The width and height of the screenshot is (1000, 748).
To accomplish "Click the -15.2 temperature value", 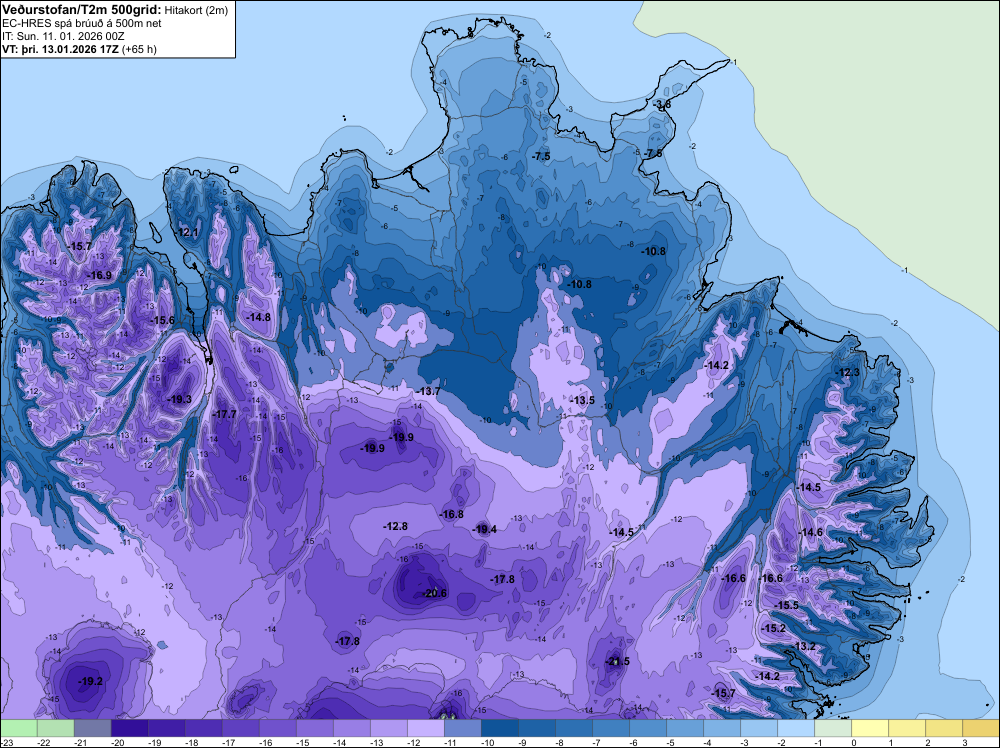I will click(x=774, y=628).
